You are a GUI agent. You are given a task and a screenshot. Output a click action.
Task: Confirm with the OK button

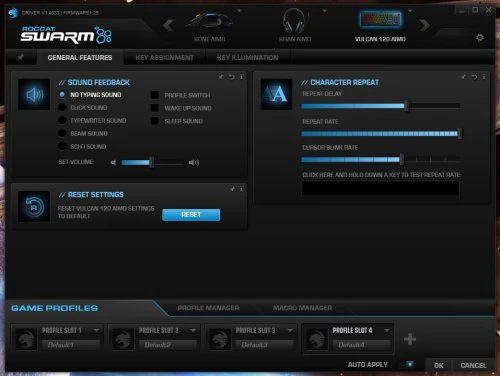tap(439, 365)
